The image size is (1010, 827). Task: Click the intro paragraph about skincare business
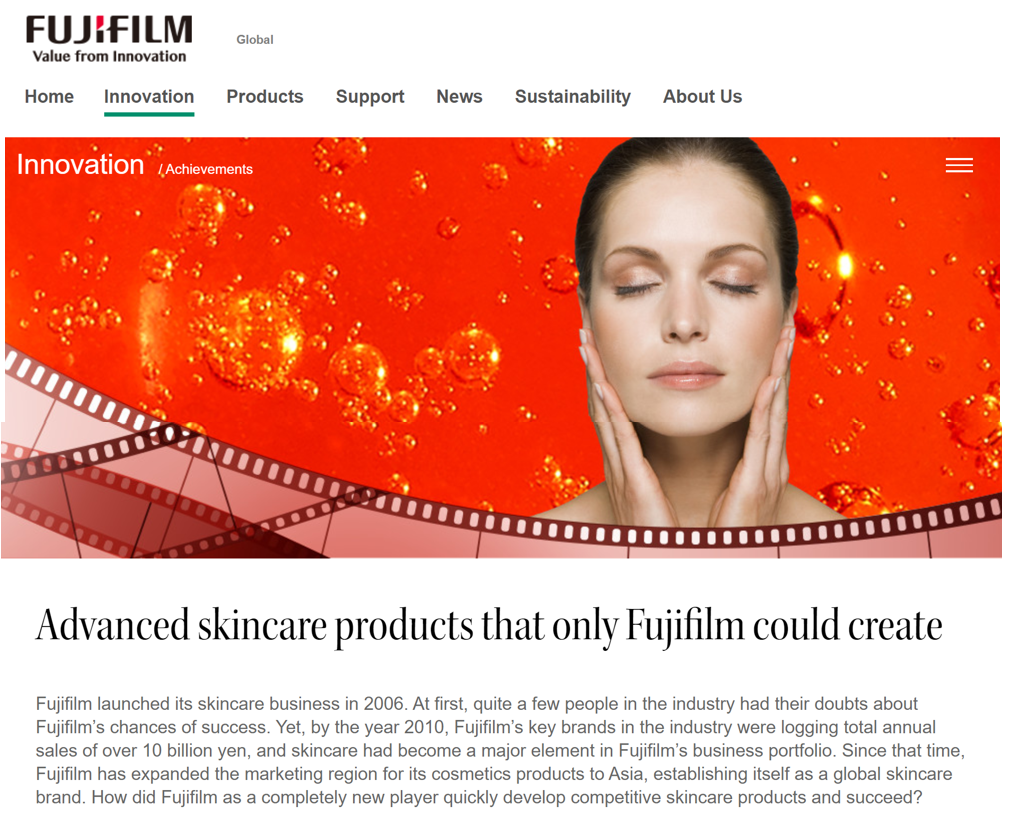point(500,750)
